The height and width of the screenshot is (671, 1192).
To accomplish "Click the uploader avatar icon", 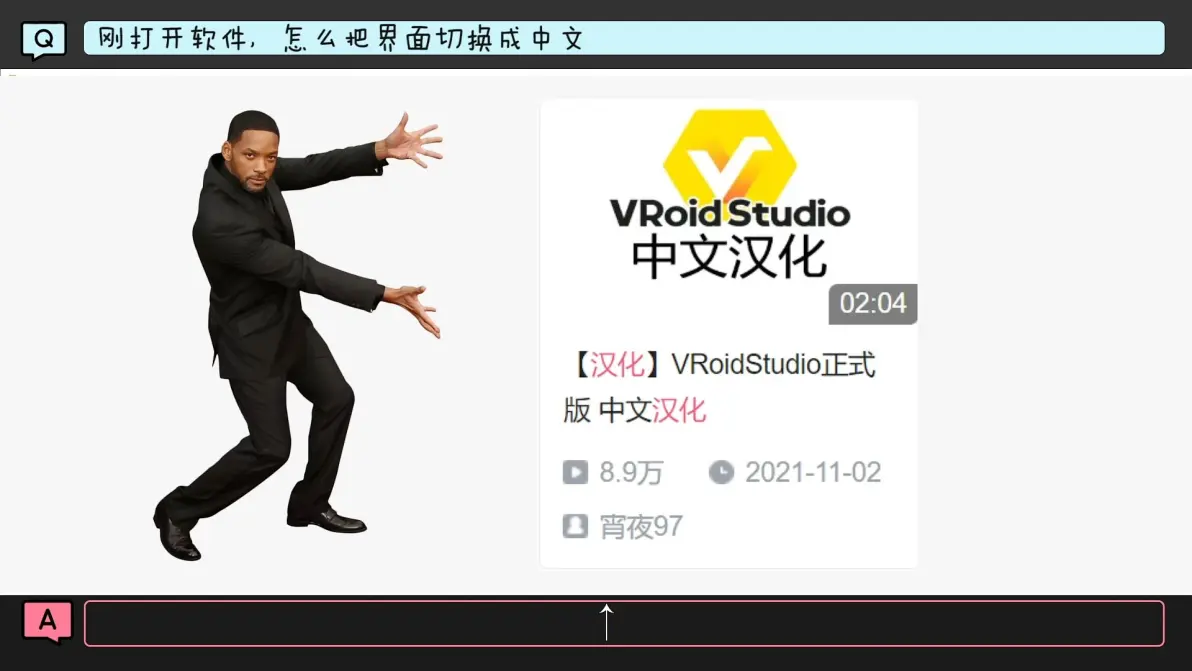I will click(x=575, y=526).
